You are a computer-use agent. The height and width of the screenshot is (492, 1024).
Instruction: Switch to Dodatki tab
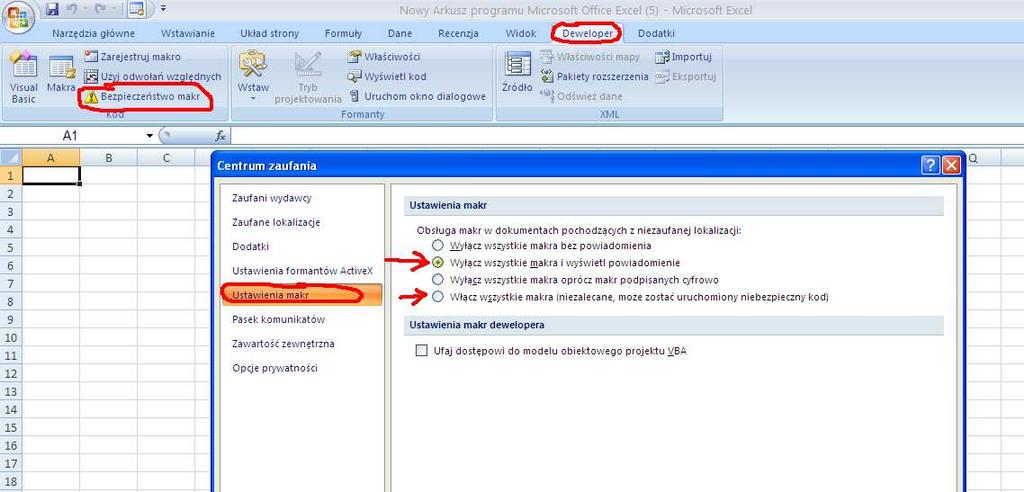pos(656,33)
